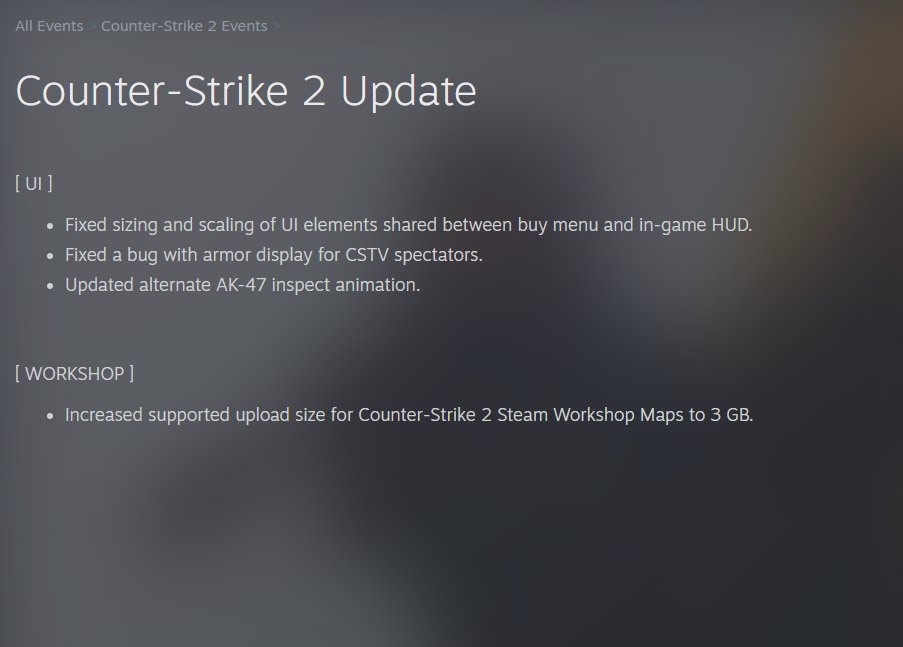This screenshot has height=647, width=903.
Task: Go to Counter-Strike 2 Events breadcrumb
Action: (184, 26)
